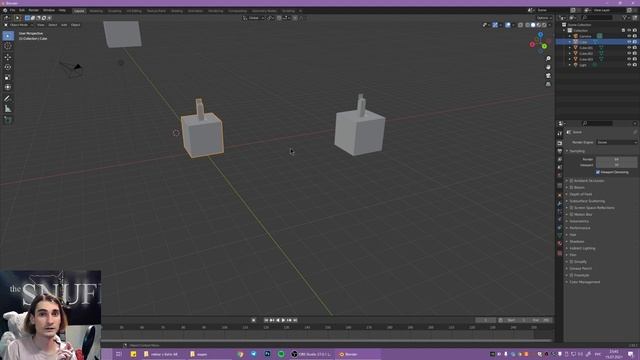Click the viewport zoom magnifier icon

coord(548,59)
